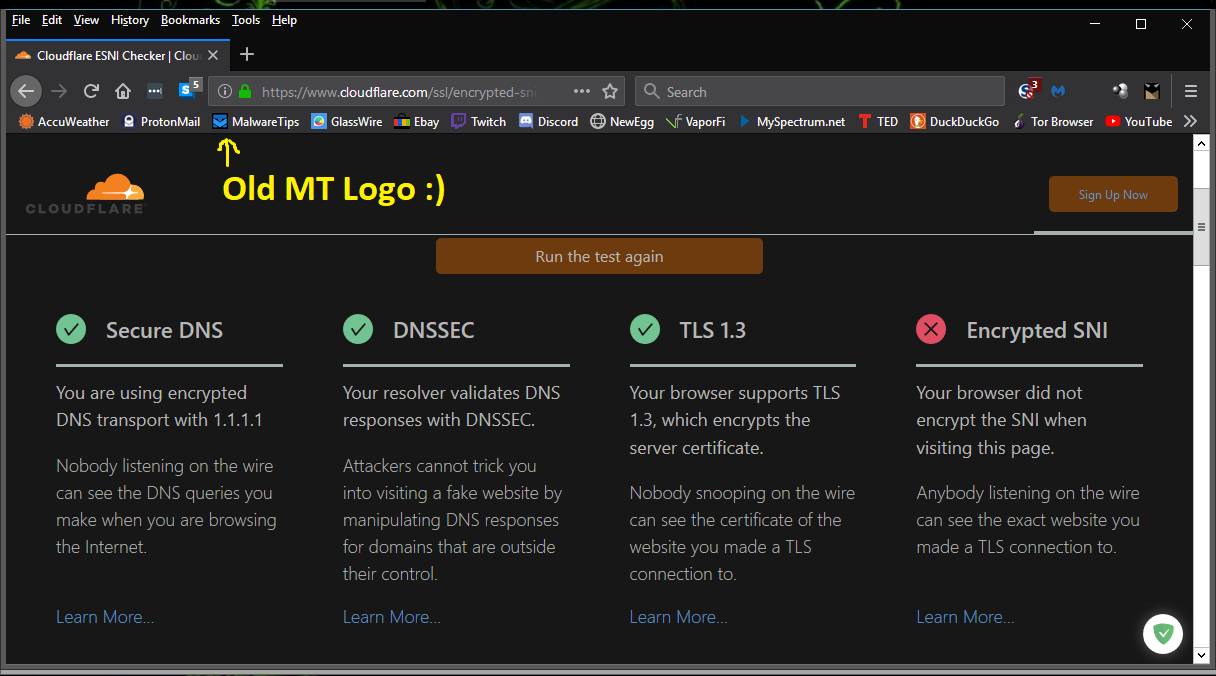Viewport: 1216px width, 676px height.
Task: Go back with the Back arrow
Action: click(x=26, y=91)
